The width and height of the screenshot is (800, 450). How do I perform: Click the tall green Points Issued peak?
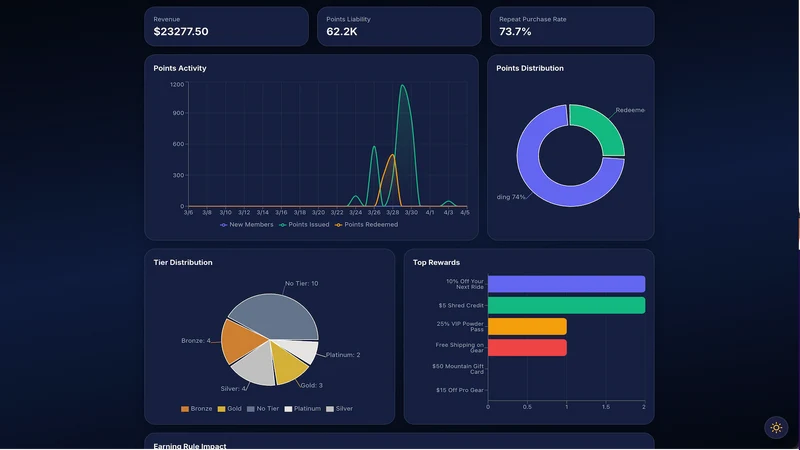coord(403,87)
